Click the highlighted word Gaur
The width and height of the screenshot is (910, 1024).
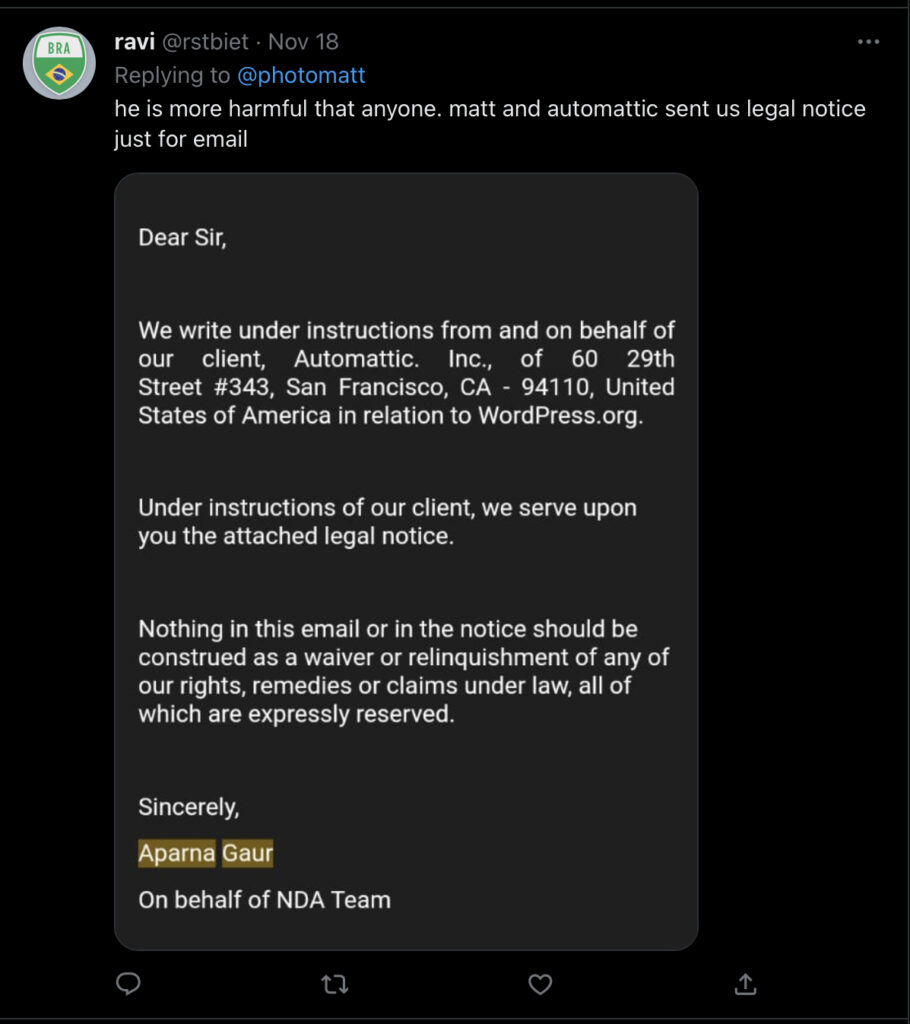(x=247, y=853)
